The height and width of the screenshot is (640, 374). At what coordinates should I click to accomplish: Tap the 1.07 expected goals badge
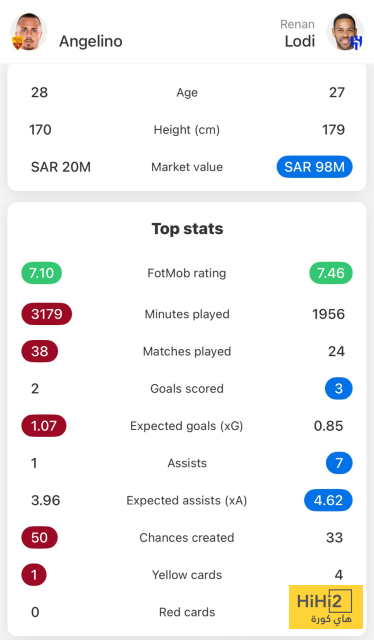pyautogui.click(x=44, y=426)
